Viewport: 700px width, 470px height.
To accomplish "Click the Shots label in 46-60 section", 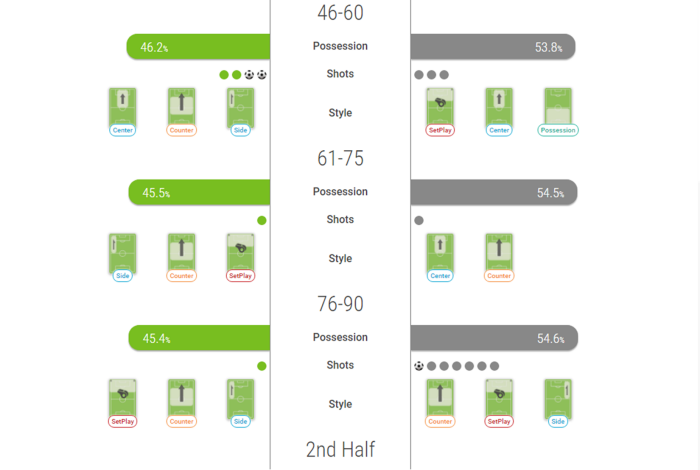I will click(340, 74).
